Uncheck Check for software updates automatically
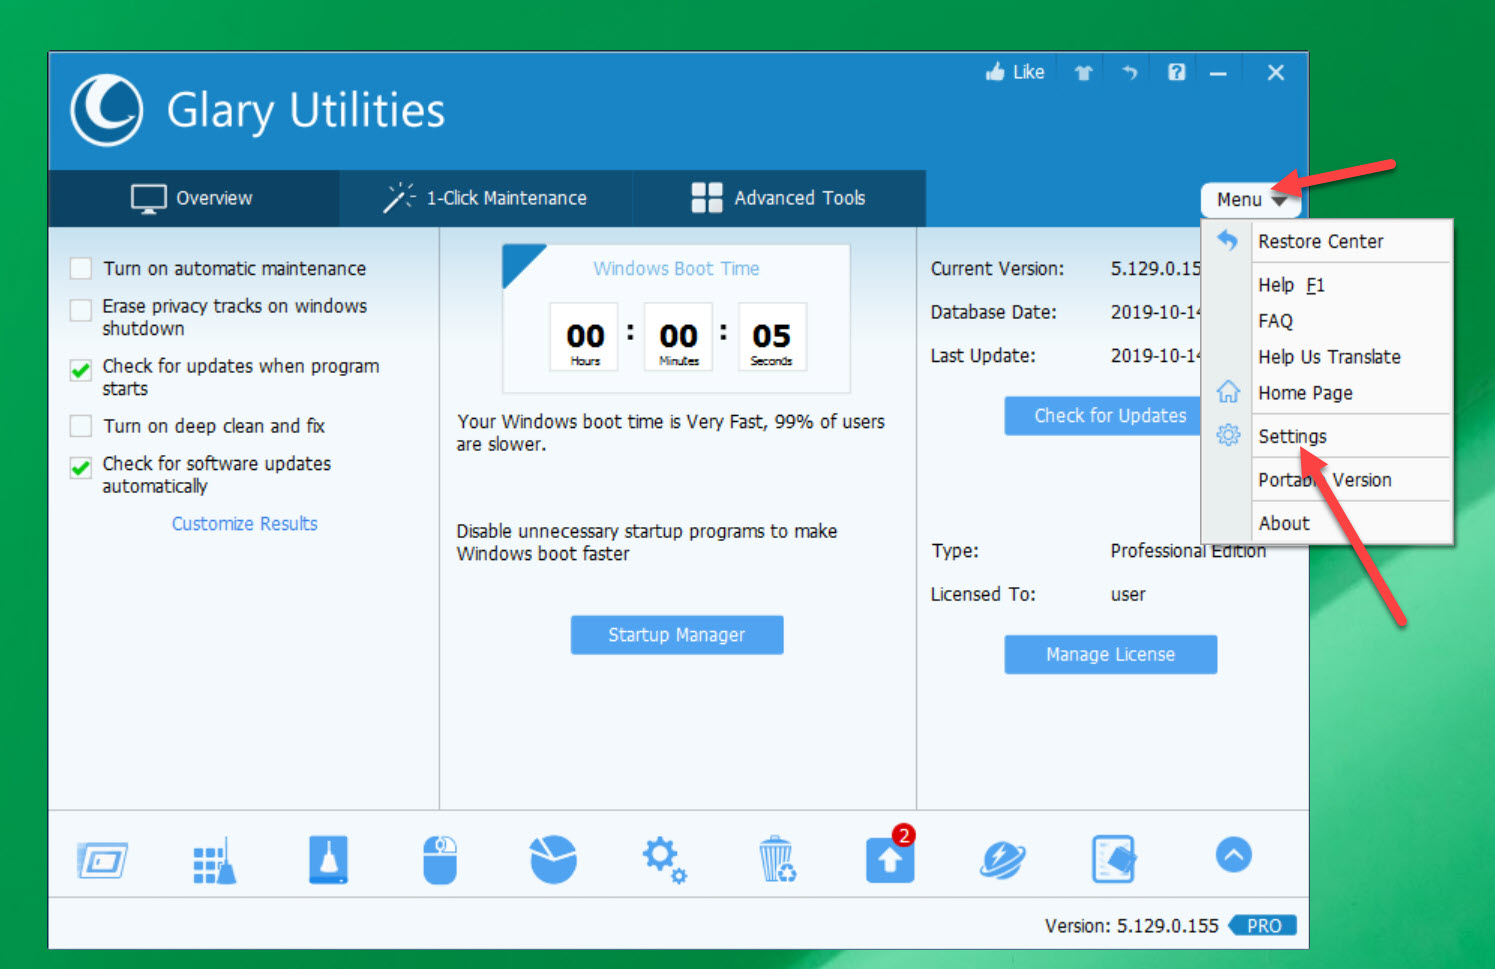 point(81,468)
